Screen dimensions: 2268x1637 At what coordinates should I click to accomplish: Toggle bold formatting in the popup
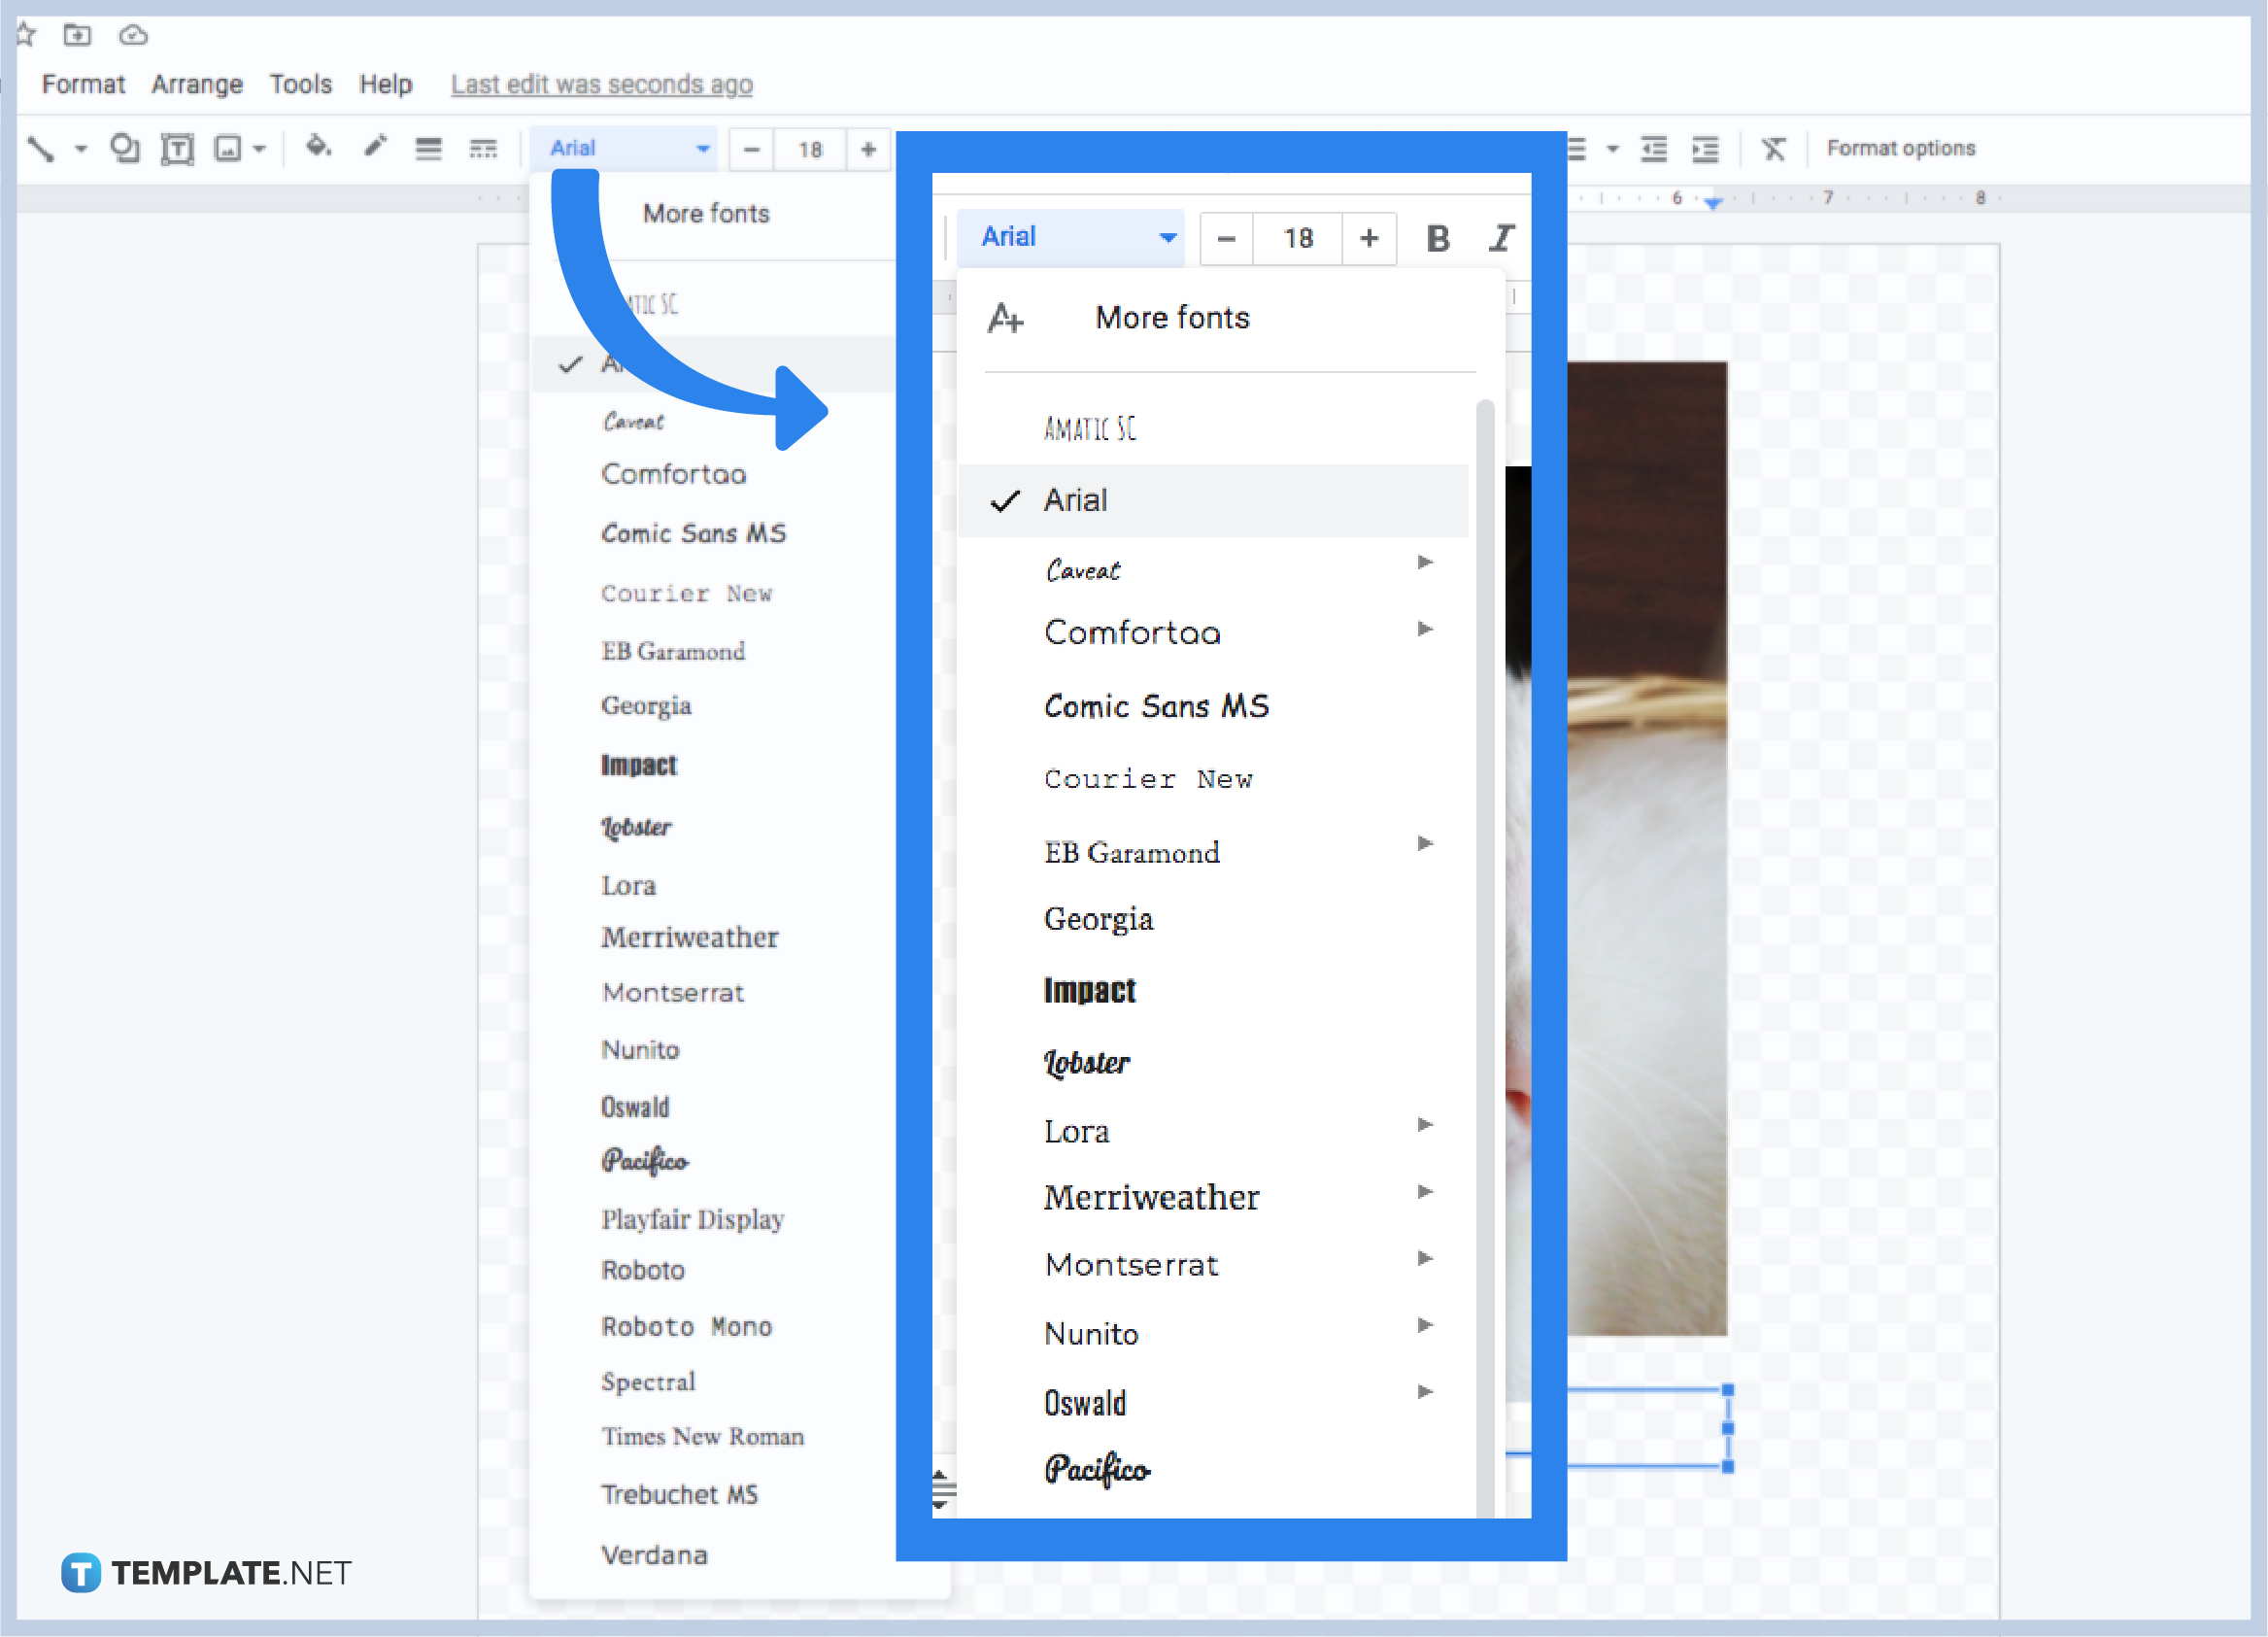[1438, 238]
